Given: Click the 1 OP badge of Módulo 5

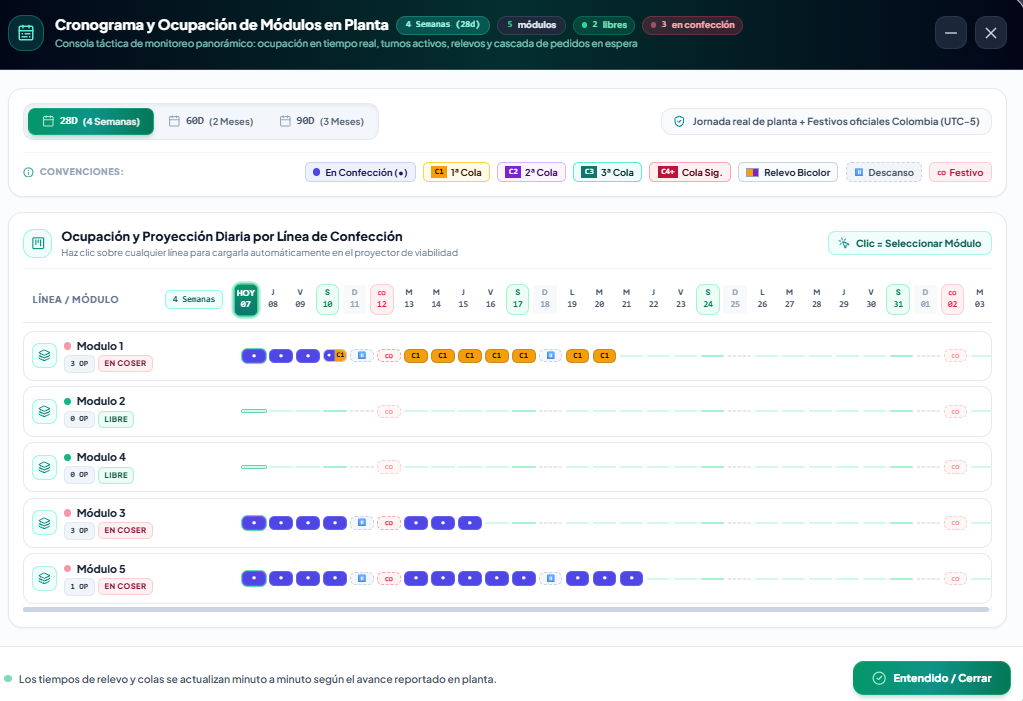Looking at the screenshot, I should pos(79,586).
